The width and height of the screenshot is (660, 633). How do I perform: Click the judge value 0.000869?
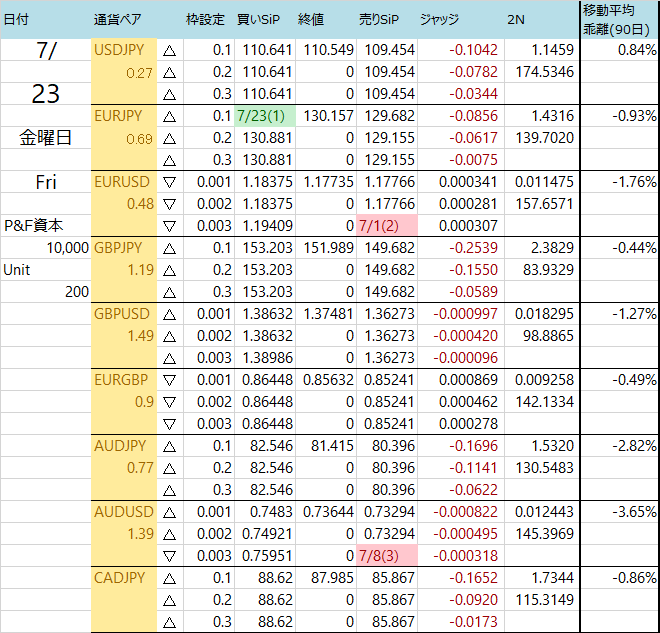pyautogui.click(x=468, y=380)
